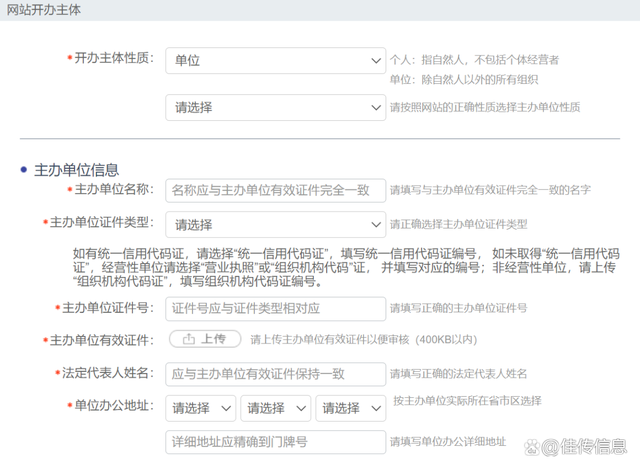Select province in first 单位办公地址 dropdown
Viewport: 640px width, 469px height.
pos(201,408)
